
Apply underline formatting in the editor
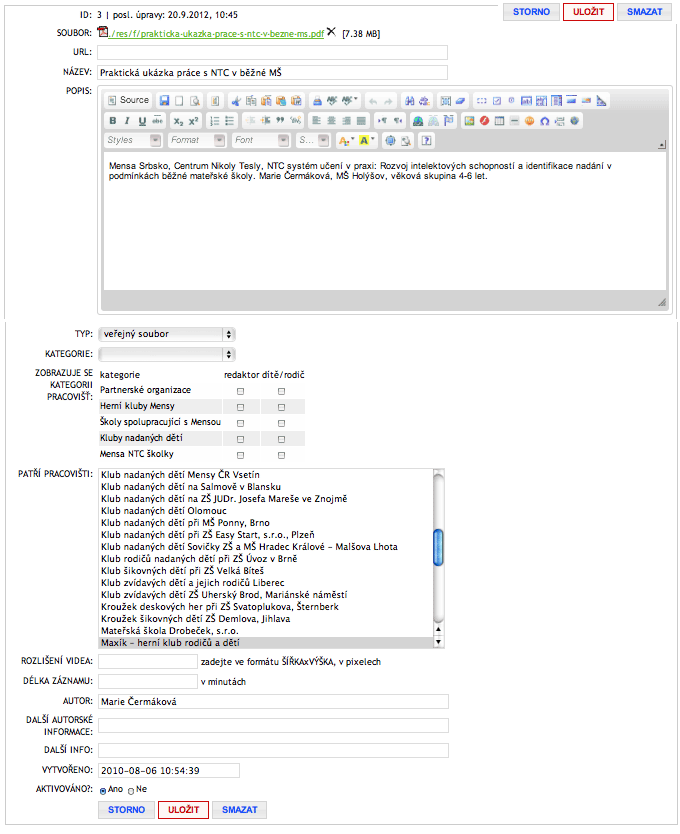143,121
